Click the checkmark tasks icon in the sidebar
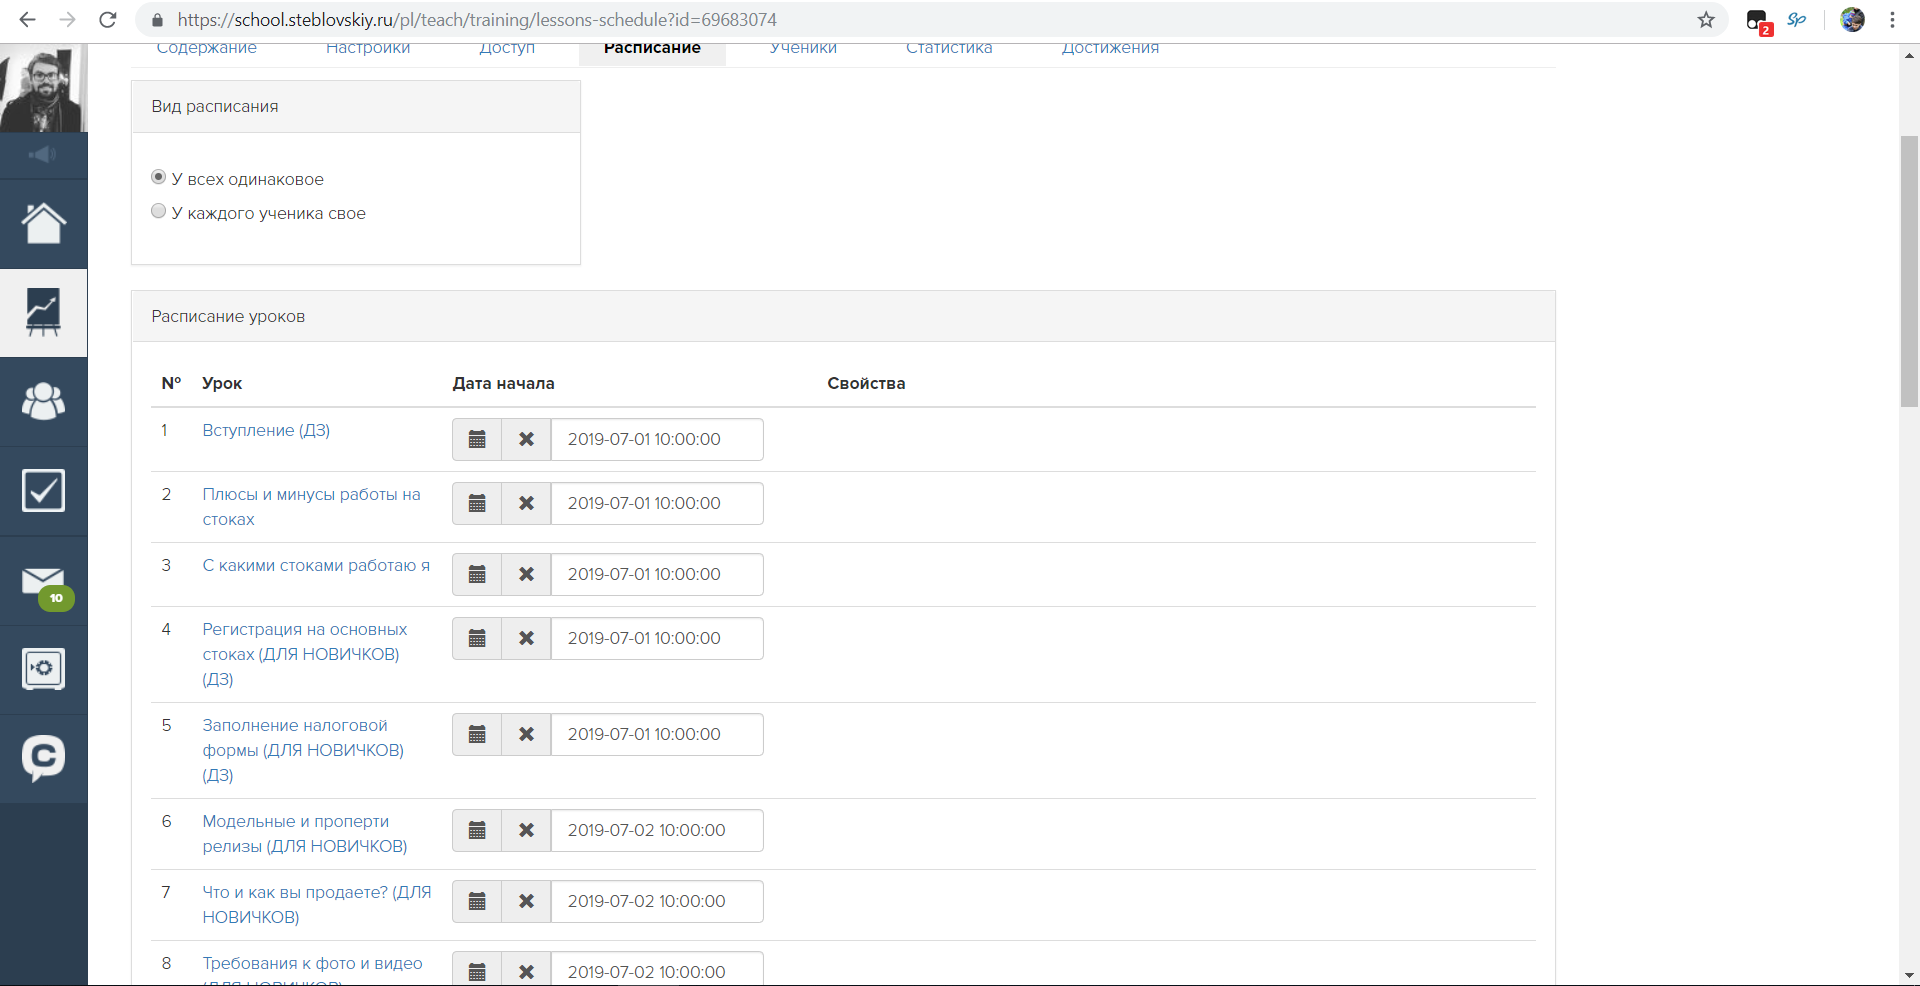The height and width of the screenshot is (986, 1920). pyautogui.click(x=43, y=490)
